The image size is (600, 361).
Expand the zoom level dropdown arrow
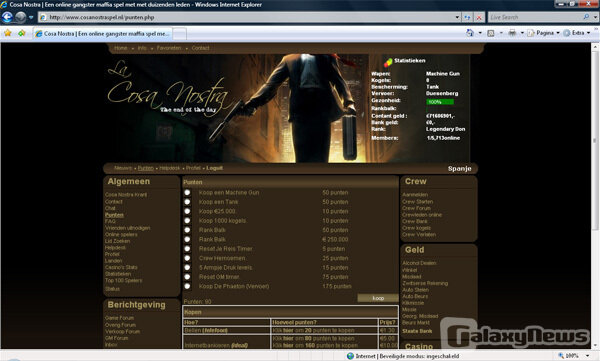coord(587,356)
